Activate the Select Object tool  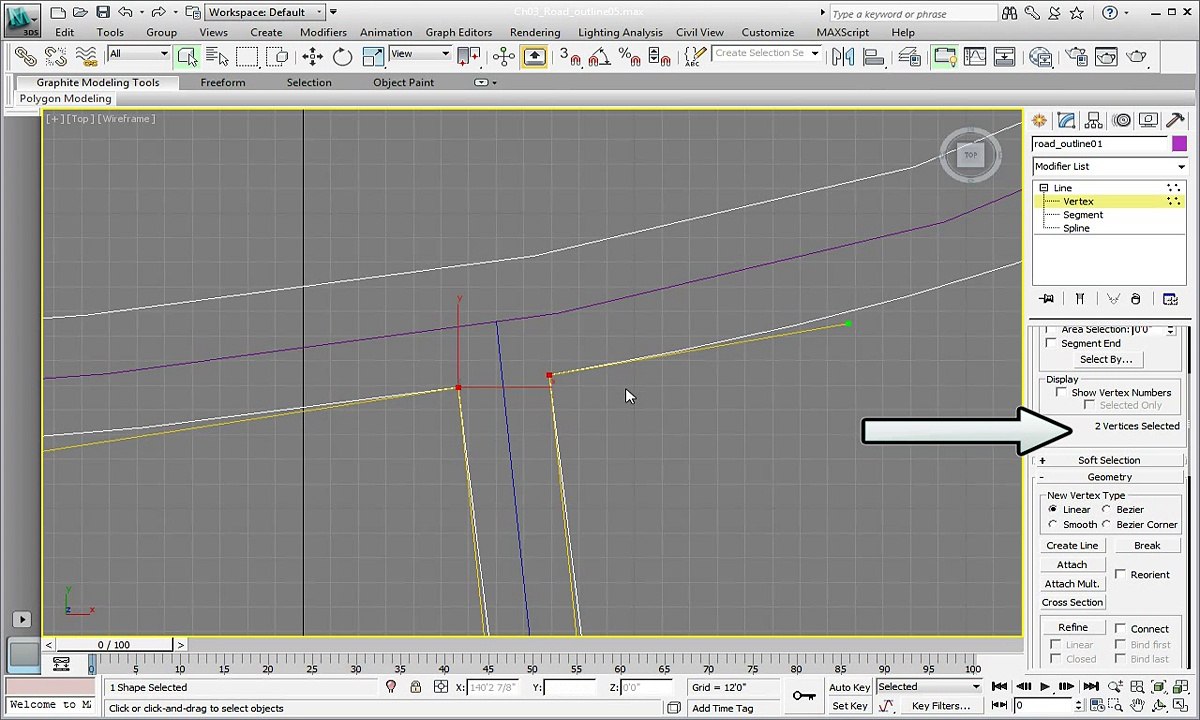(186, 56)
